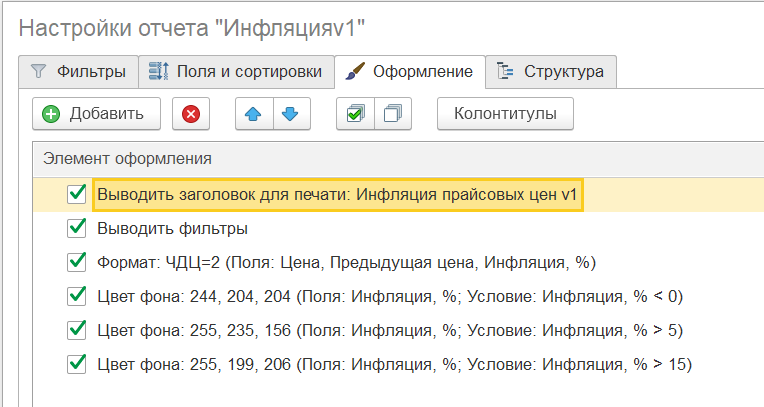Select row Цвет фона 255, 199, 206

pos(398,365)
